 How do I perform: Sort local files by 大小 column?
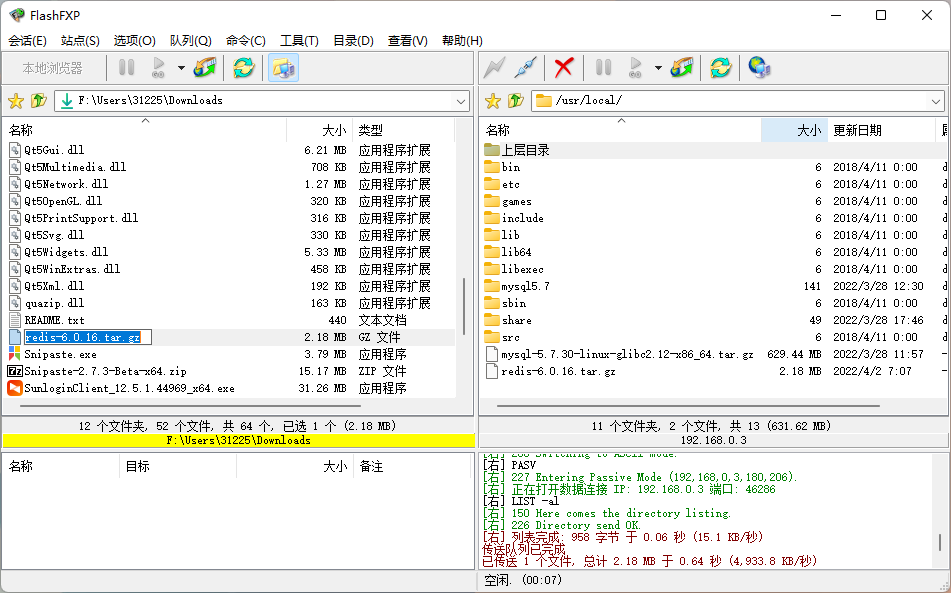coord(319,130)
